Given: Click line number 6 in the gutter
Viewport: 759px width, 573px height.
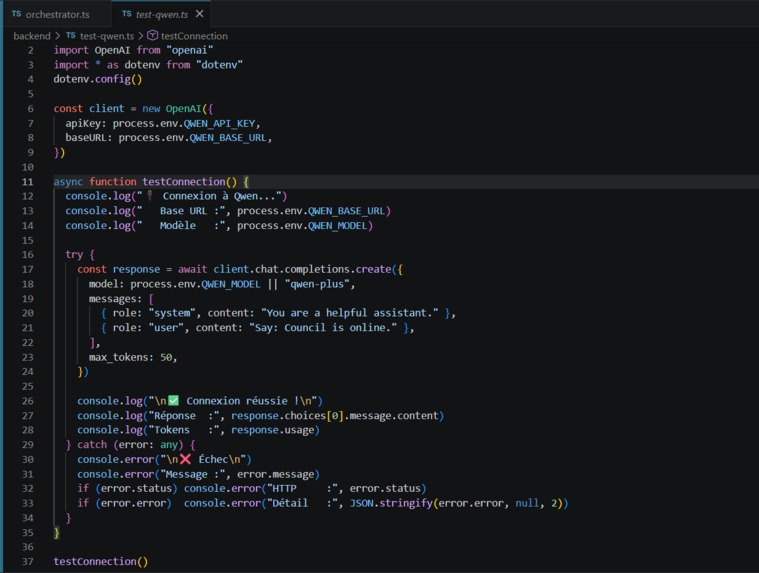Looking at the screenshot, I should click(x=30, y=109).
